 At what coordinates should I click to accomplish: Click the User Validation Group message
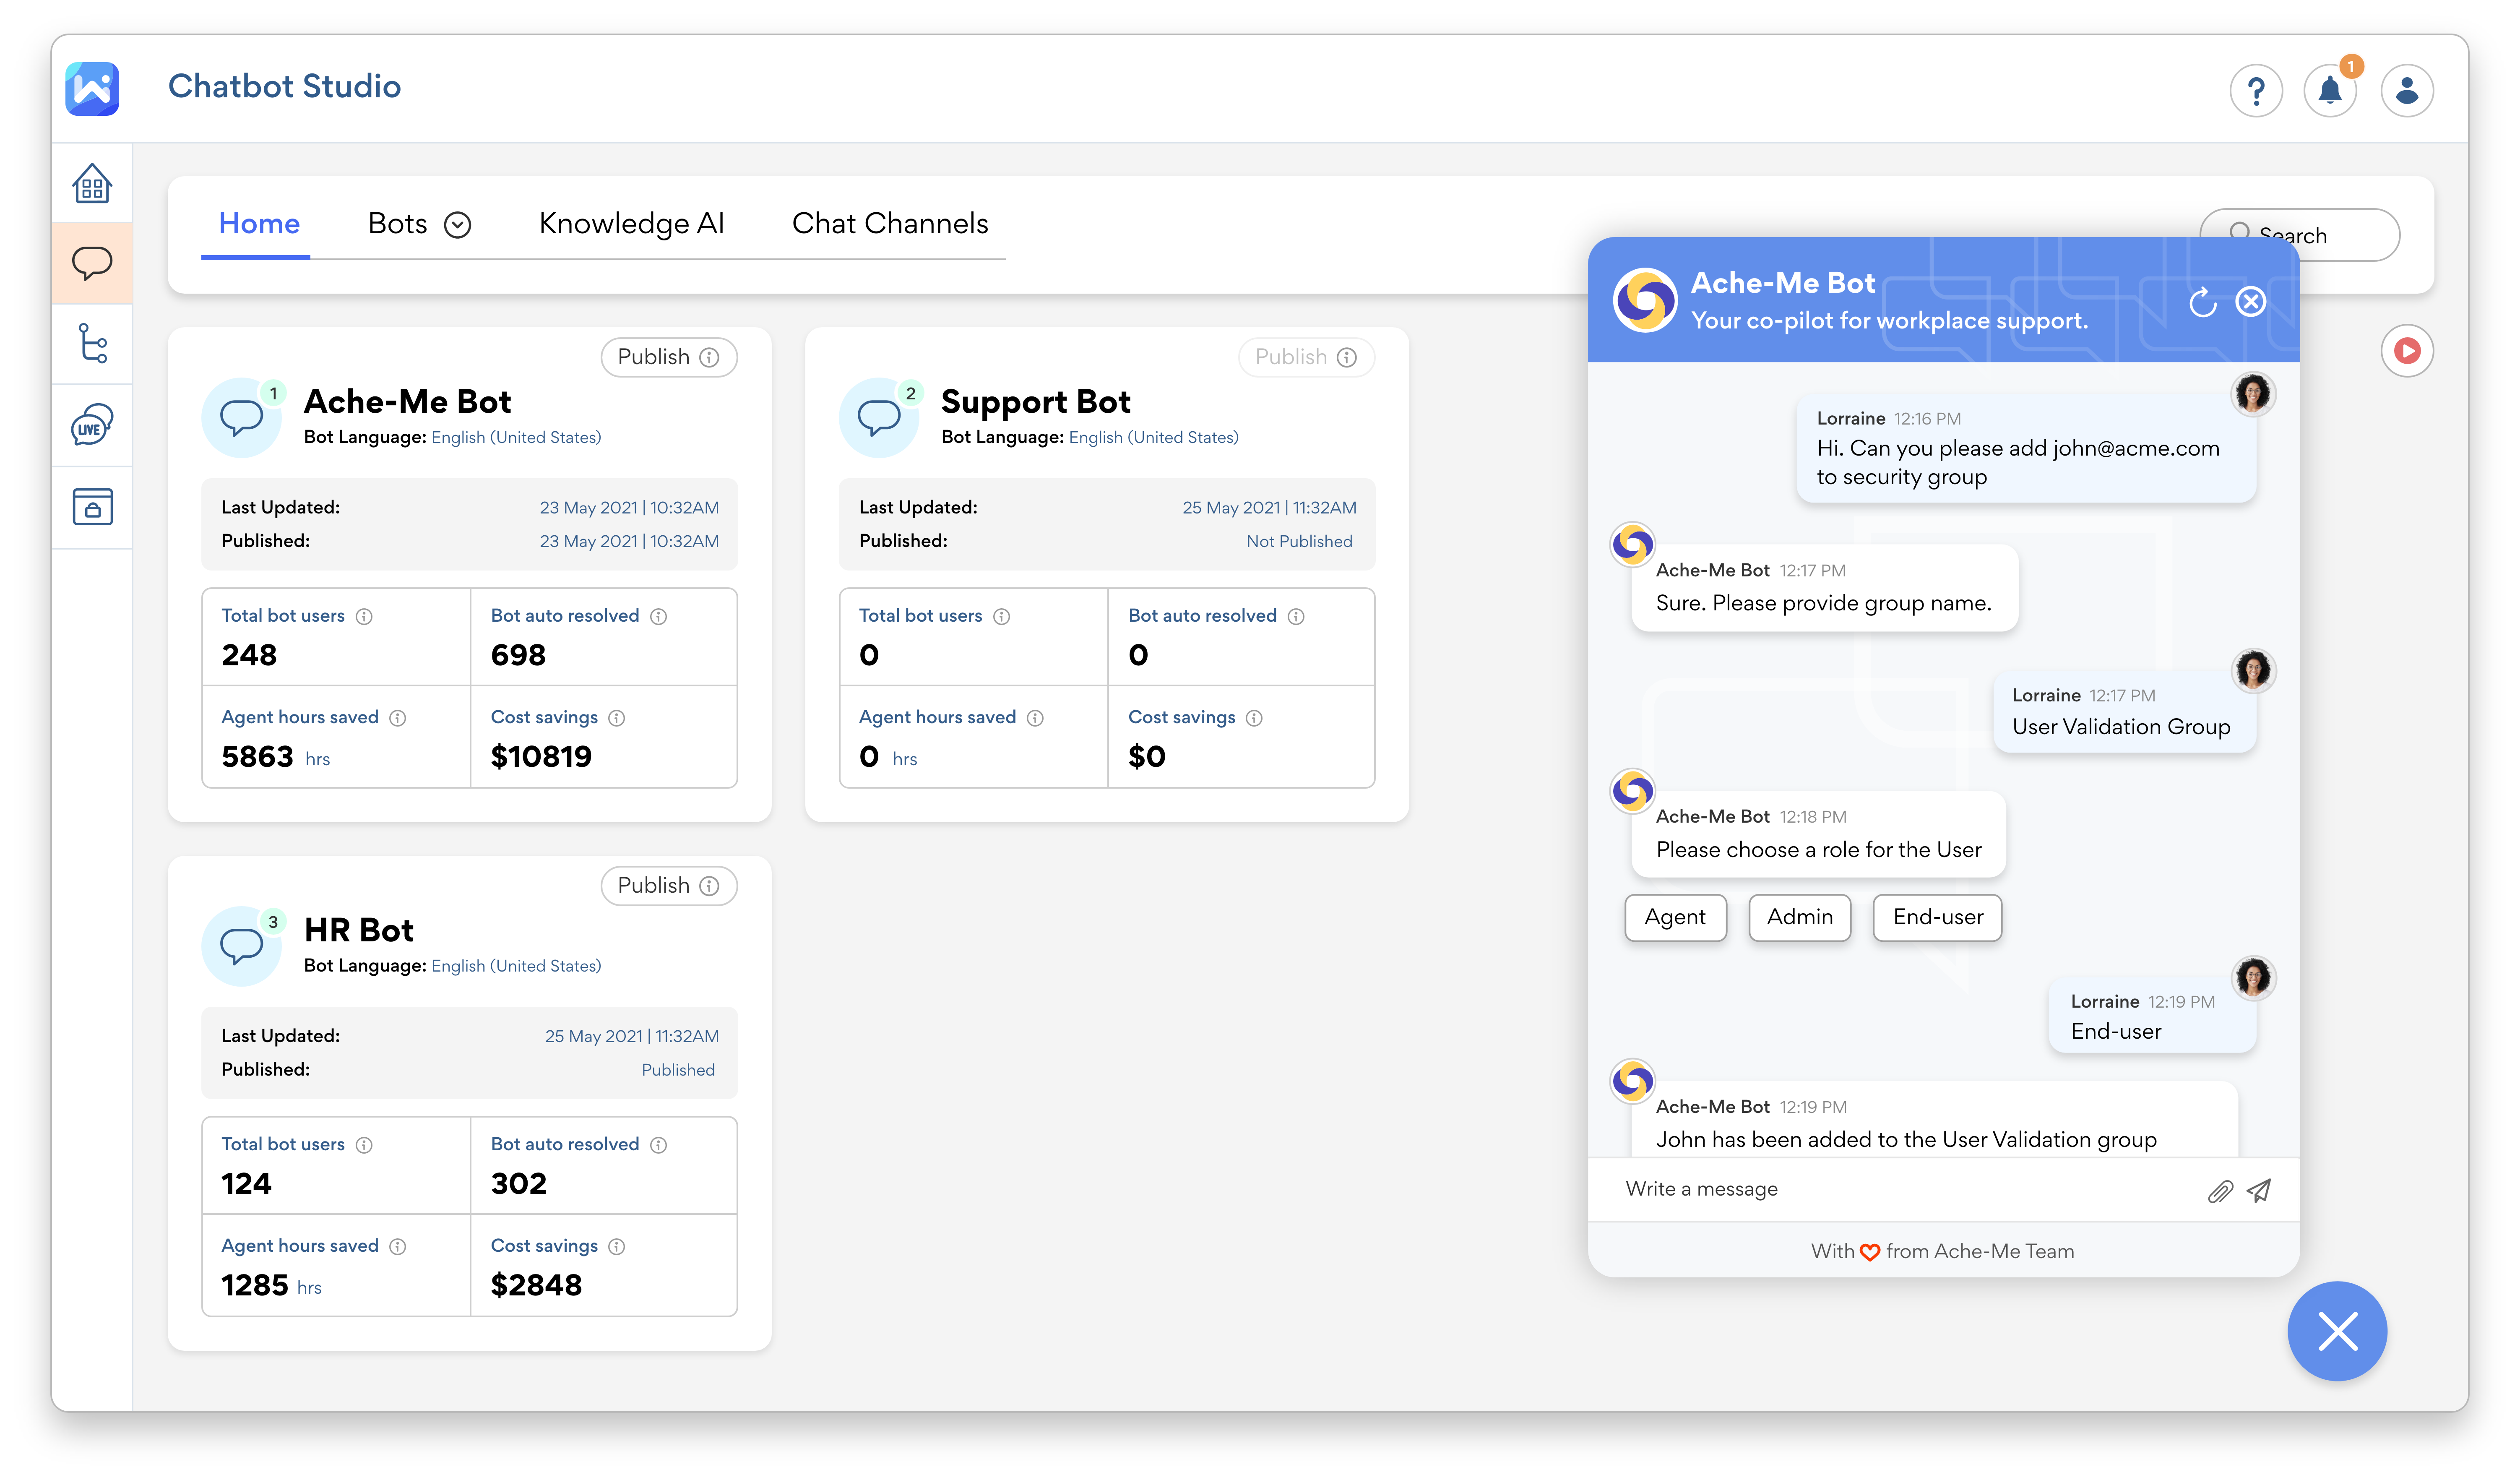[x=2123, y=713]
